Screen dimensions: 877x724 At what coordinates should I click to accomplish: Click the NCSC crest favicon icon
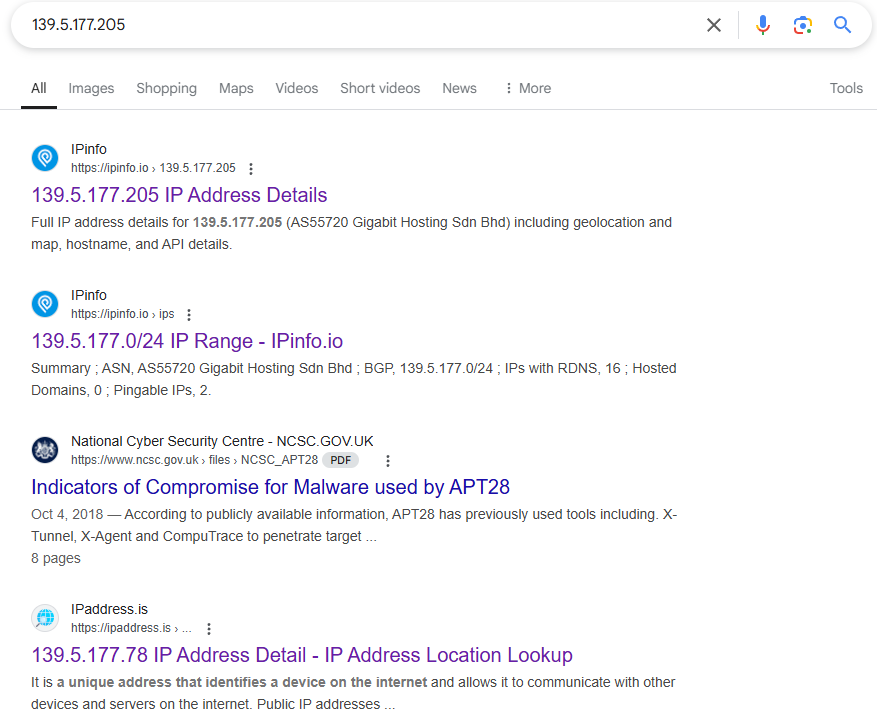click(x=45, y=450)
